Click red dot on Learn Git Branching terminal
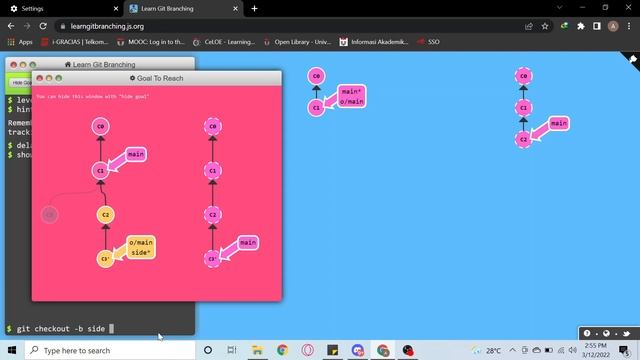Viewport: 640px width, 360px height. tap(13, 64)
